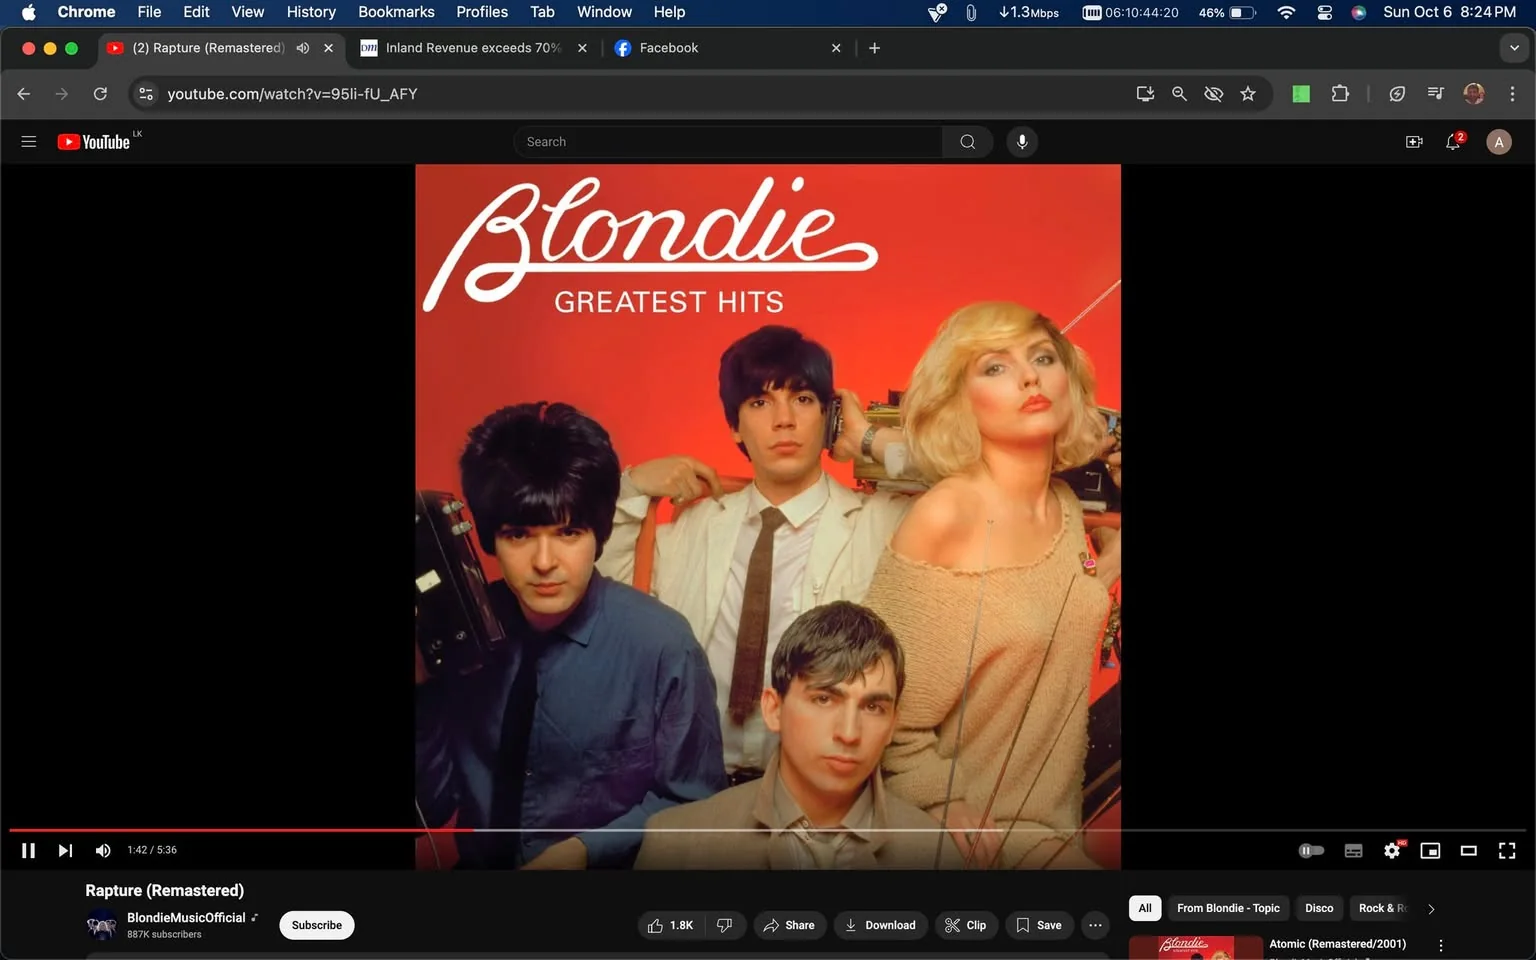Toggle the autoplay switch

coord(1311,850)
